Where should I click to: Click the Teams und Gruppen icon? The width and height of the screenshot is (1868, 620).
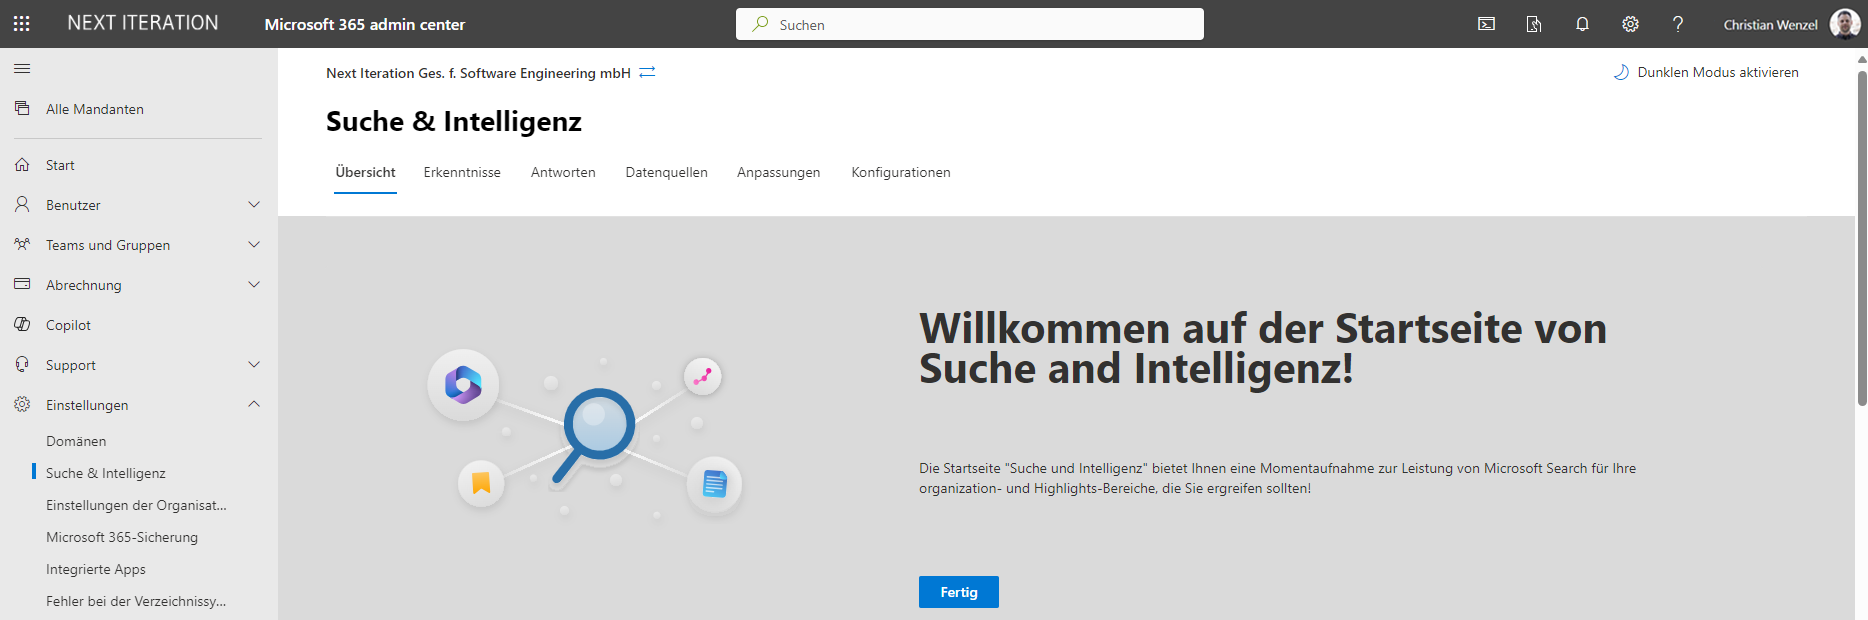coord(22,244)
